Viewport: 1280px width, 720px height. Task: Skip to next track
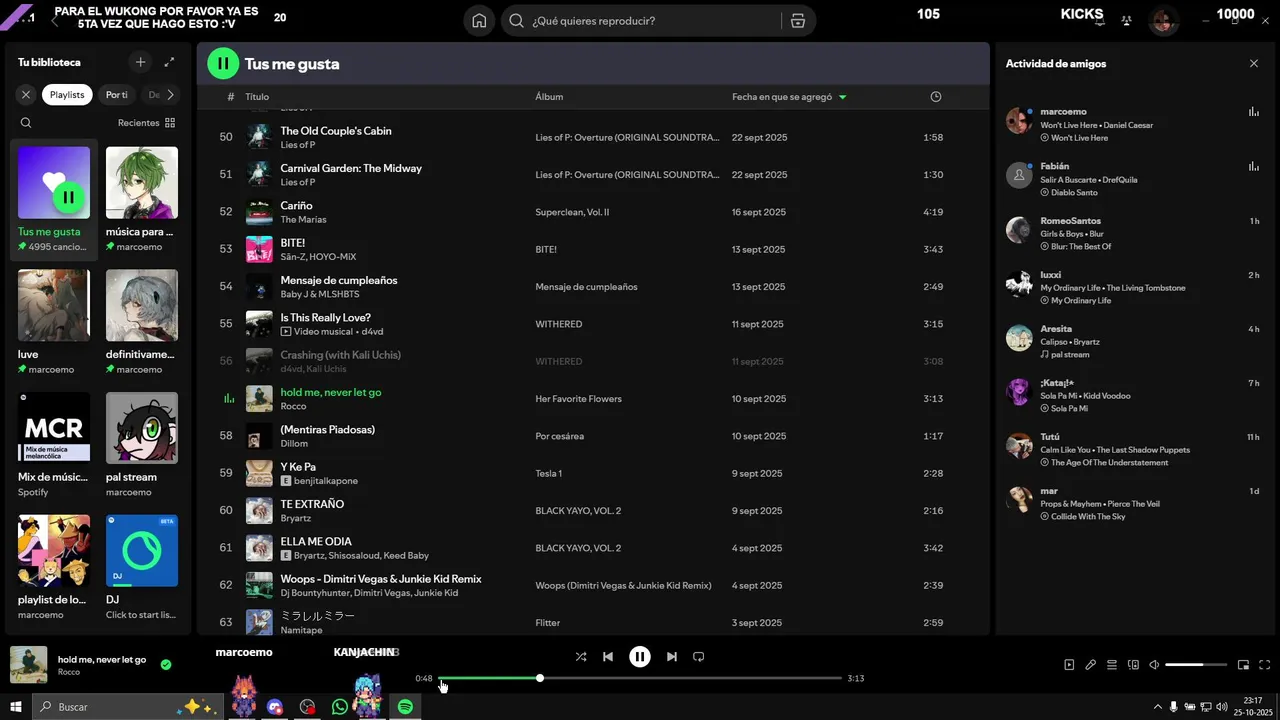pyautogui.click(x=672, y=657)
